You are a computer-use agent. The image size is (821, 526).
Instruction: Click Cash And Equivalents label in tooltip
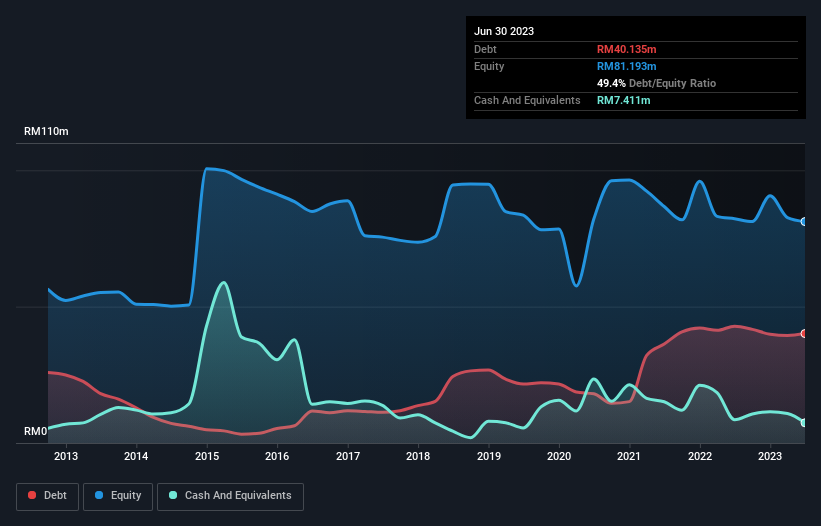(x=527, y=100)
